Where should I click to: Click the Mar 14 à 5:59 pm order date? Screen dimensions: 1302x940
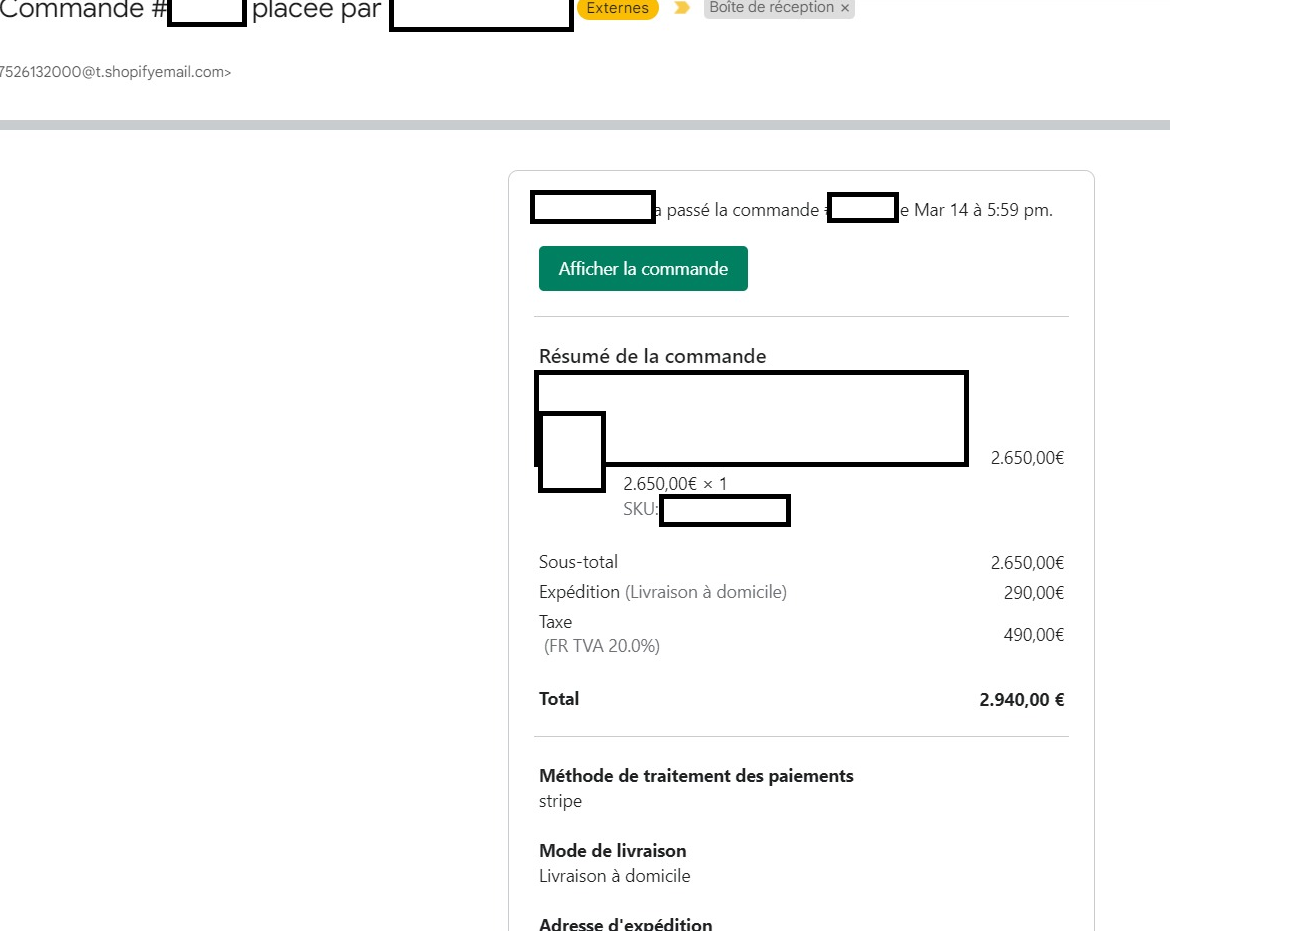point(983,210)
